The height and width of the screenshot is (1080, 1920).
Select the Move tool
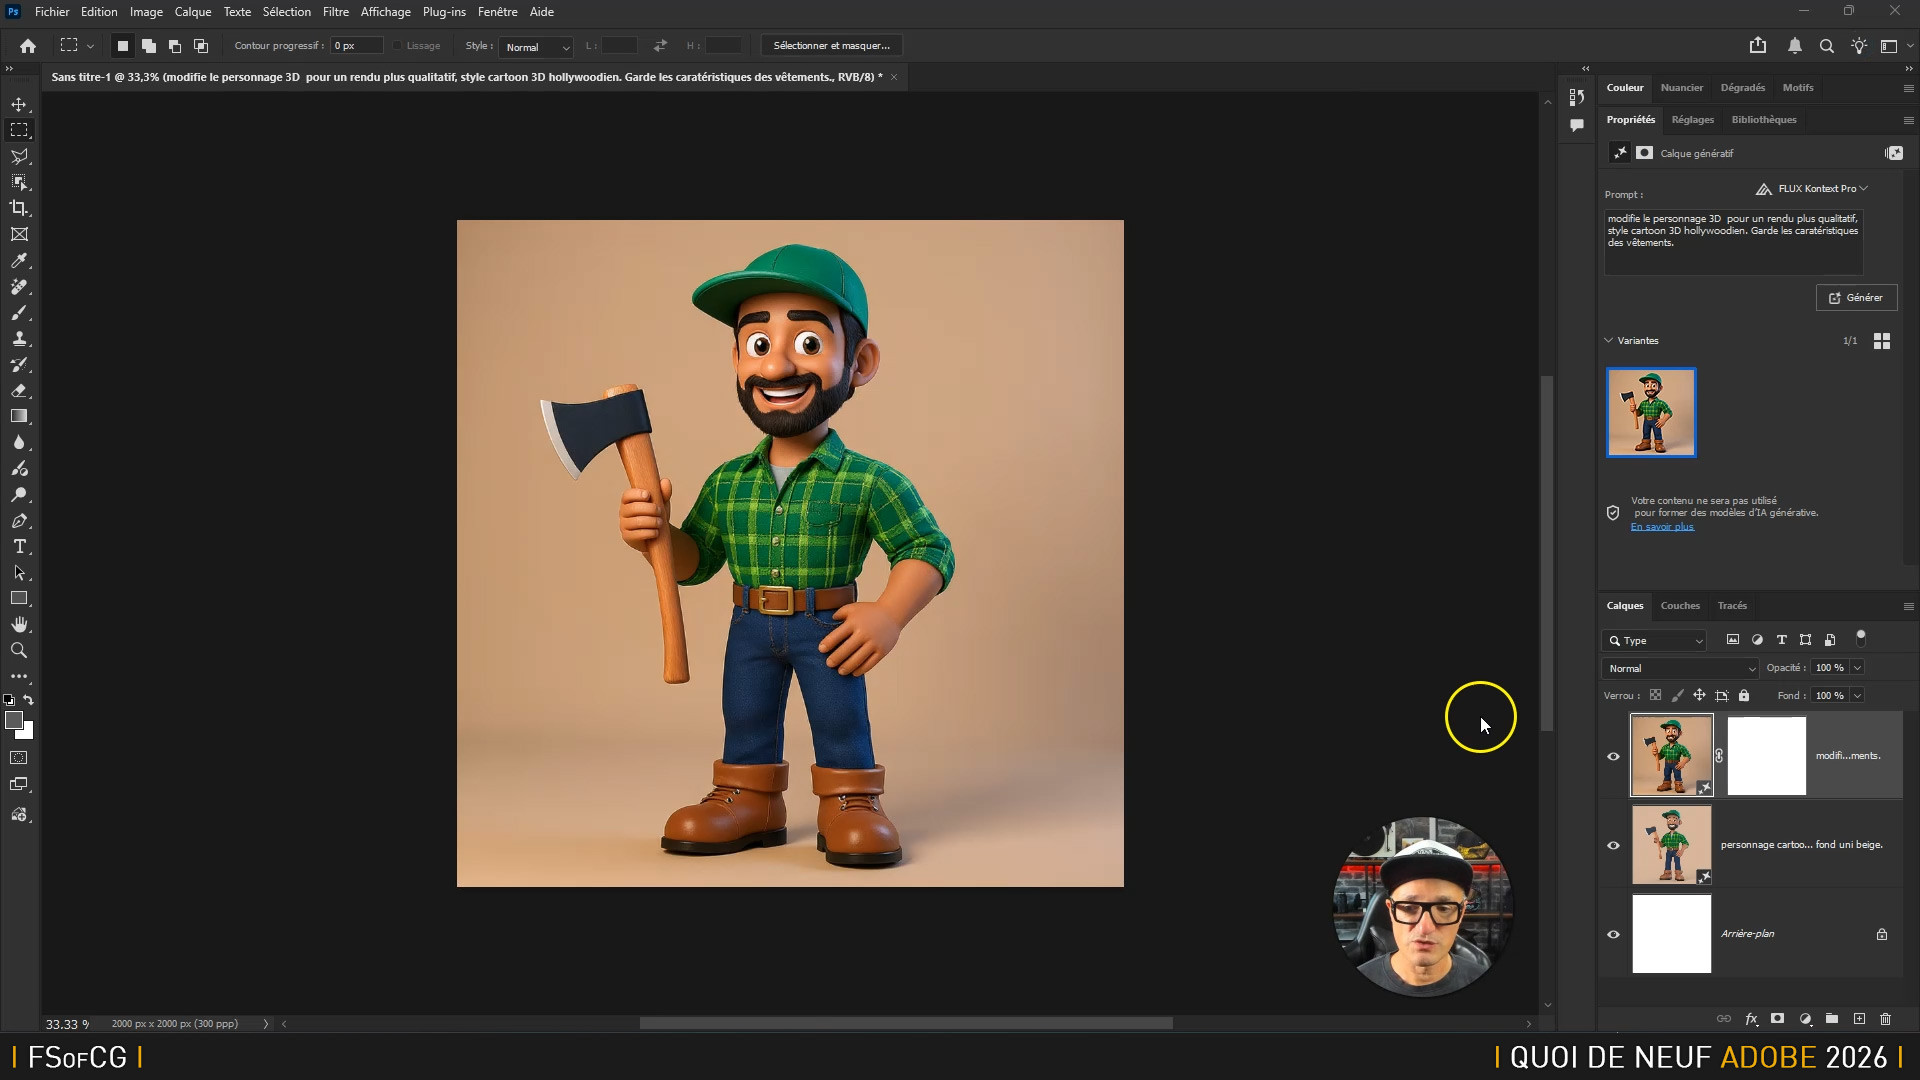[19, 104]
